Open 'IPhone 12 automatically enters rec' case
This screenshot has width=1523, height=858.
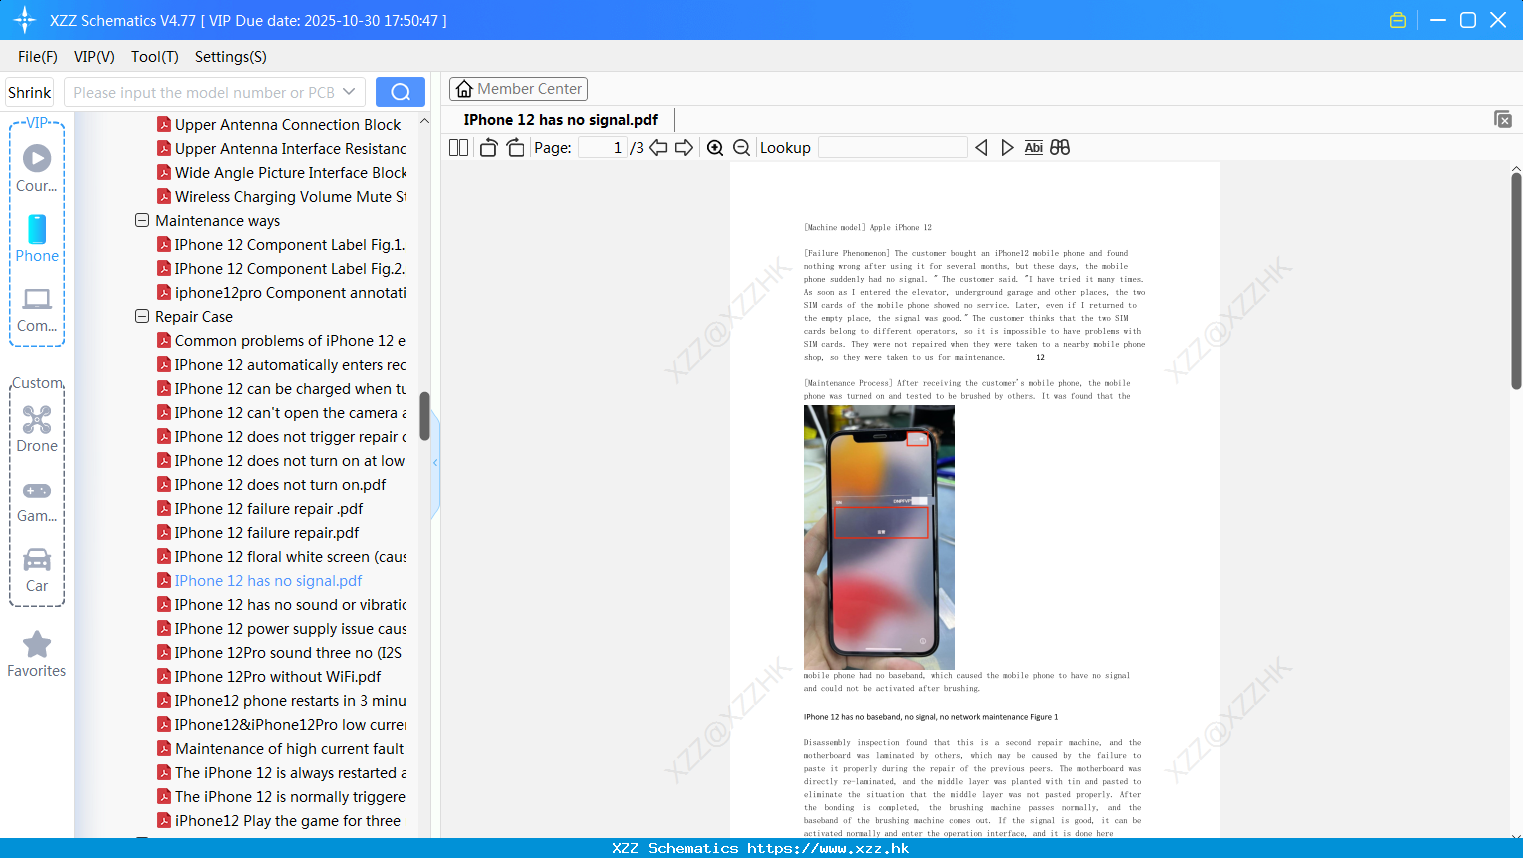click(x=282, y=364)
